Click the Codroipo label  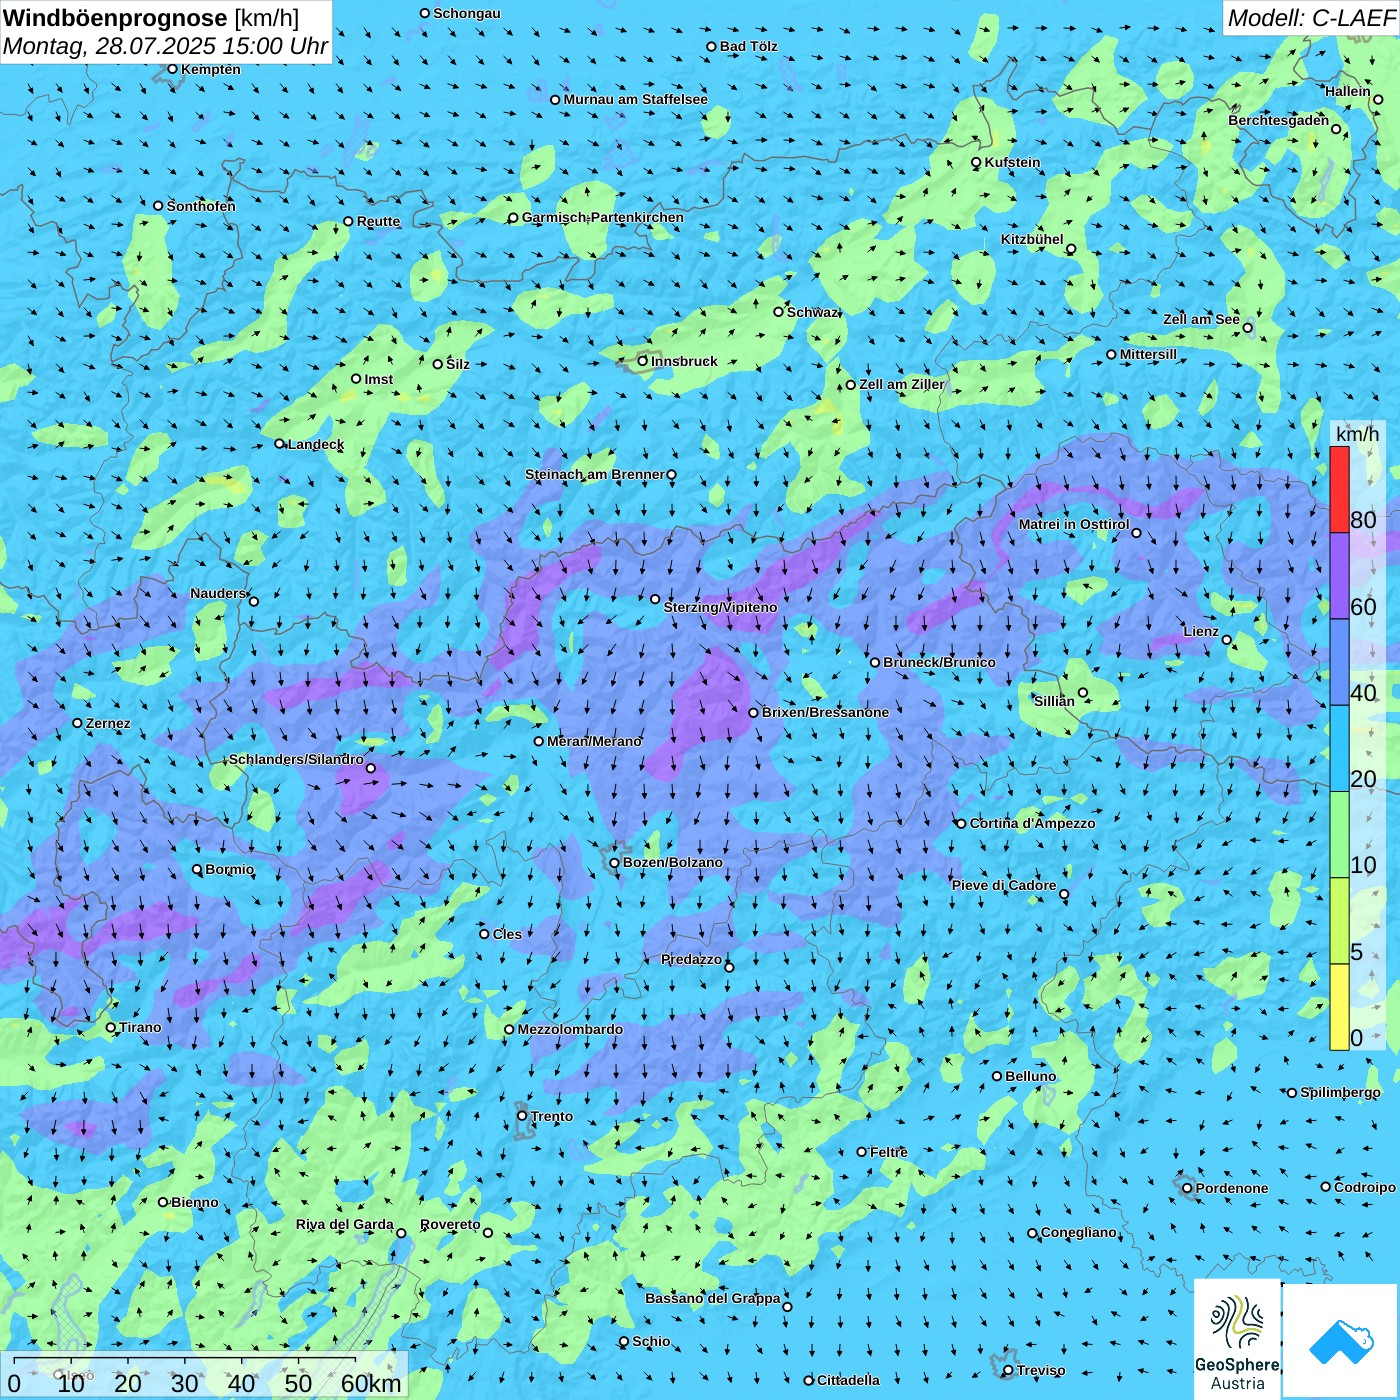[x=1365, y=1187]
